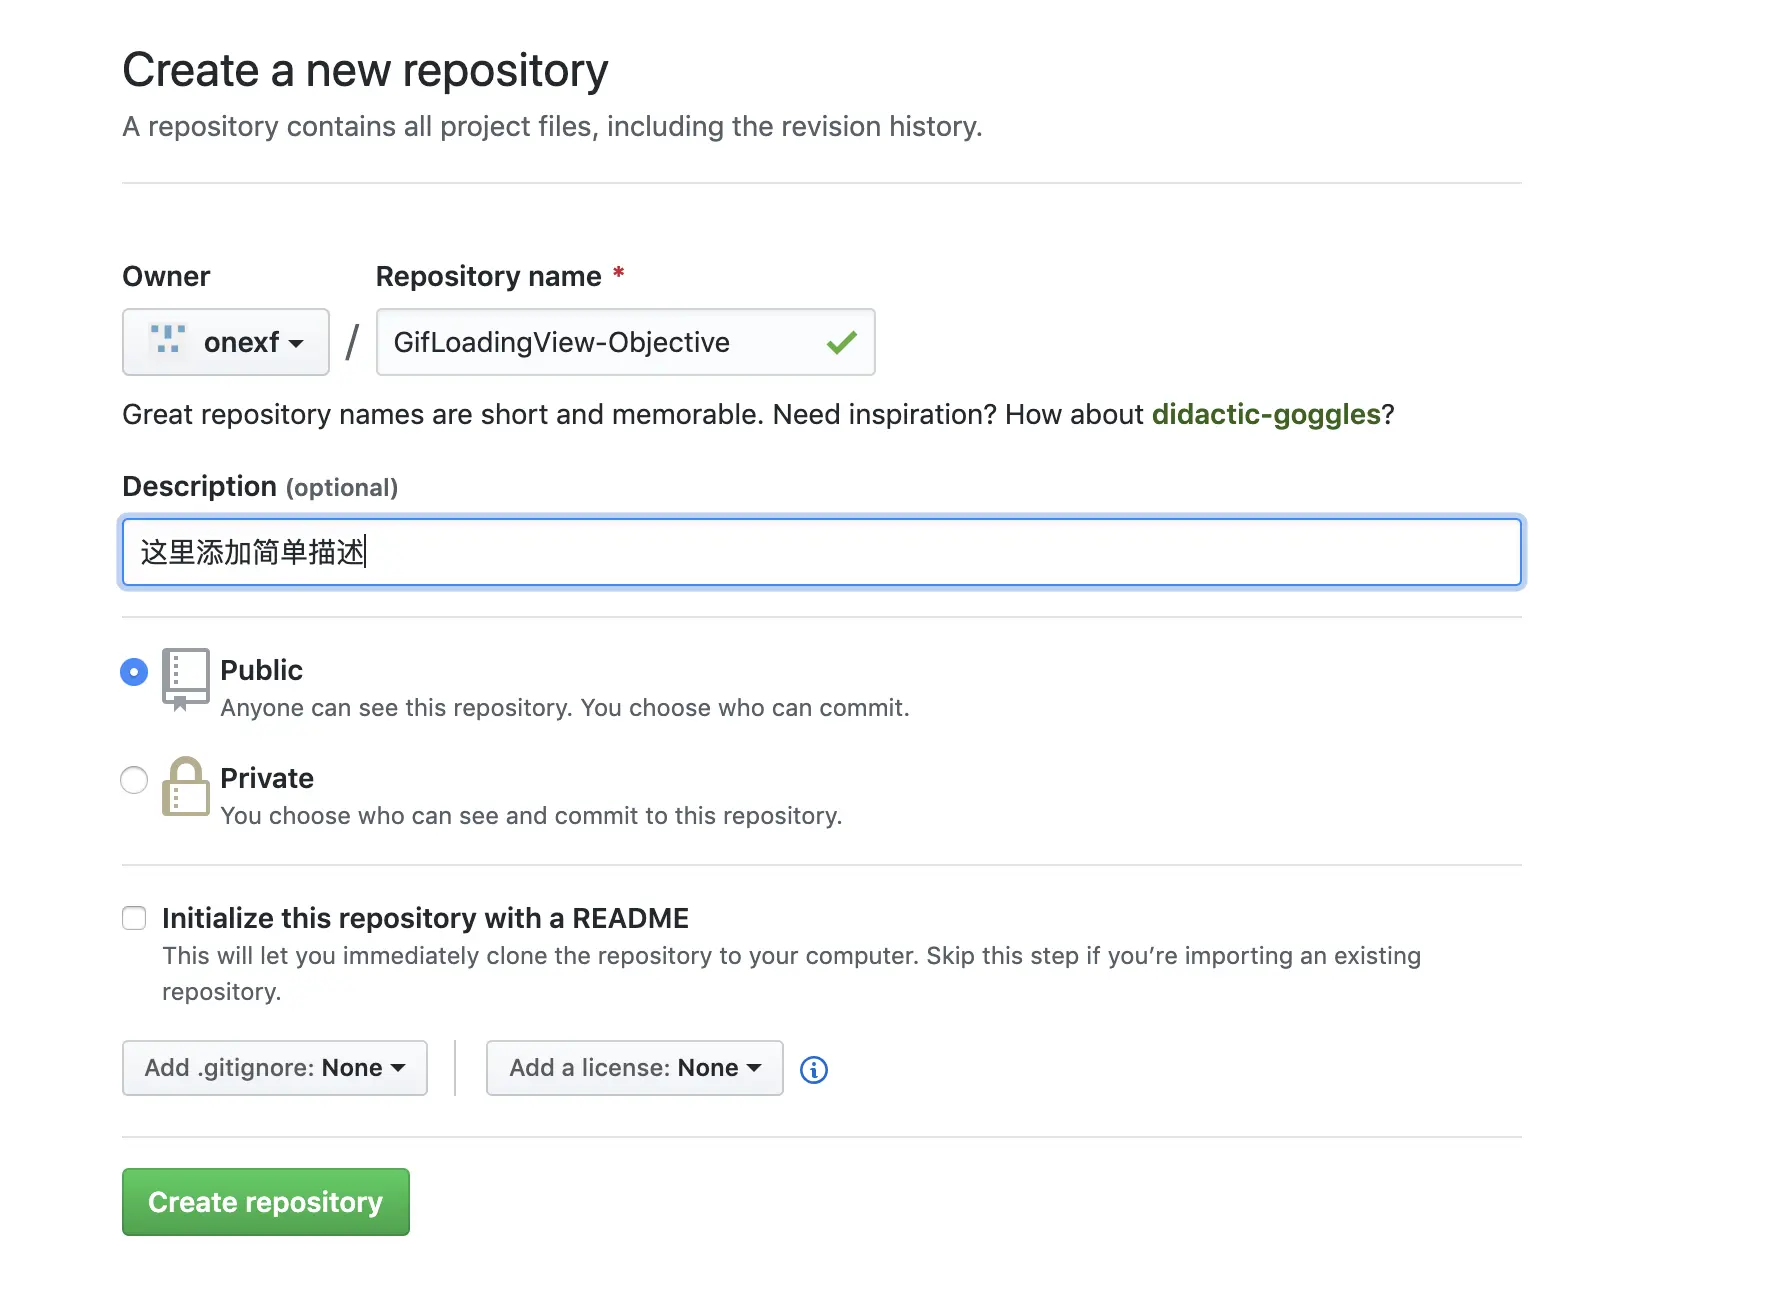Click the README initialization label text

pyautogui.click(x=425, y=918)
